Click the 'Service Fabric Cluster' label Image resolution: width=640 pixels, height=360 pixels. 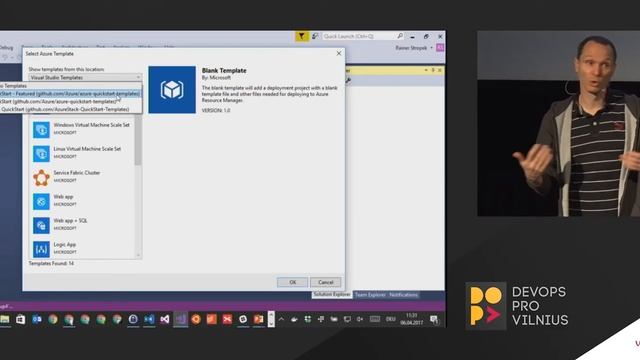point(76,173)
